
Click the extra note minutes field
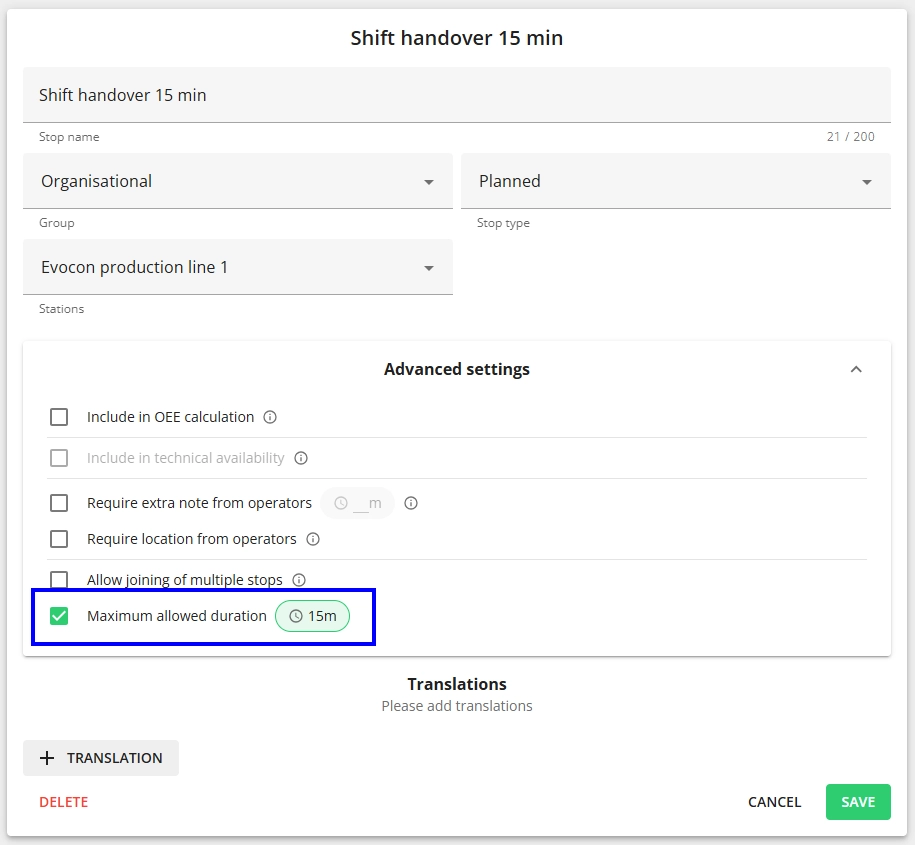pos(357,503)
